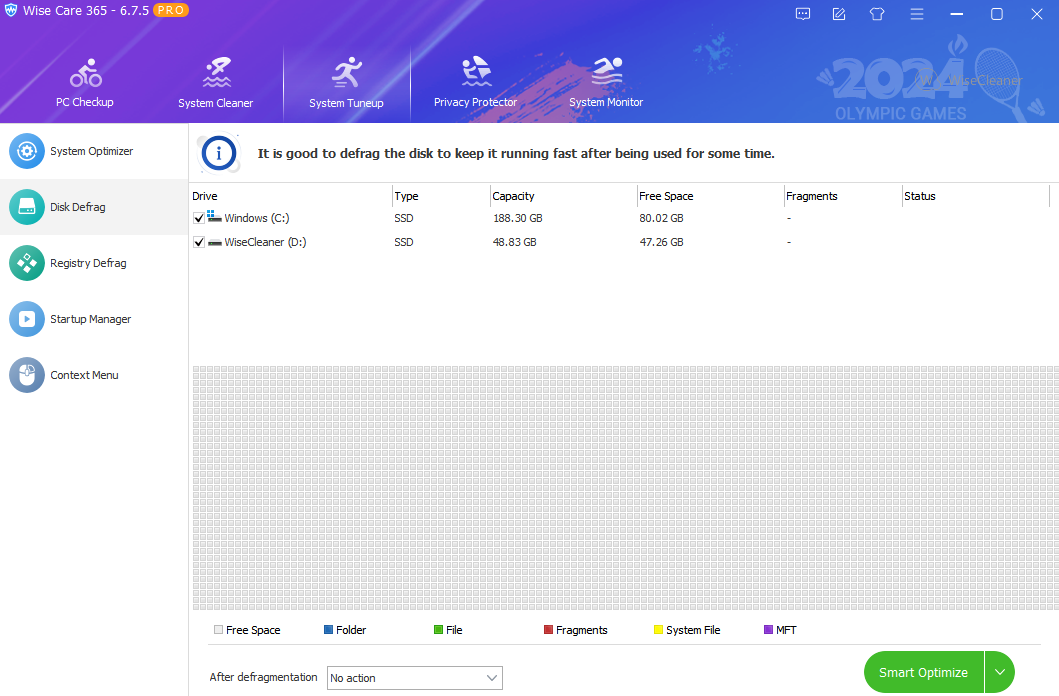The image size is (1059, 696).
Task: Click the 47.26 GB free space value
Action: pyautogui.click(x=661, y=242)
